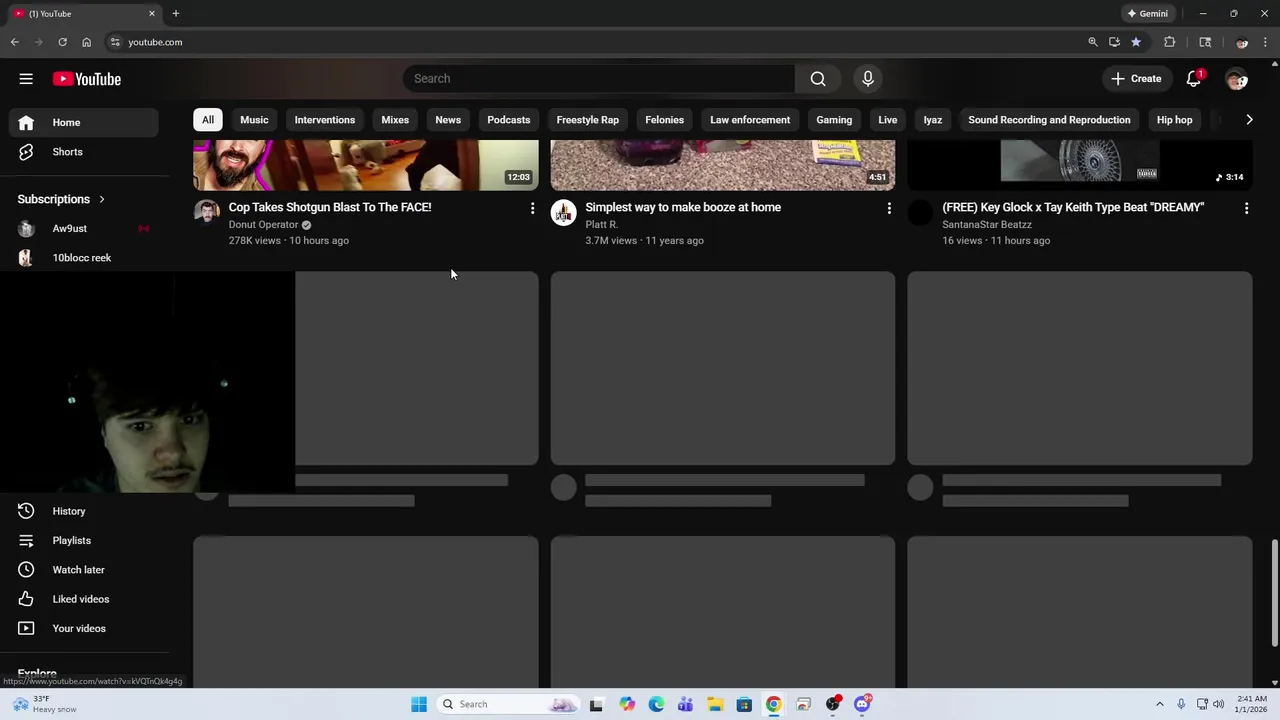Viewport: 1280px width, 720px height.
Task: Show more filter chips with right arrow
Action: 1249,120
